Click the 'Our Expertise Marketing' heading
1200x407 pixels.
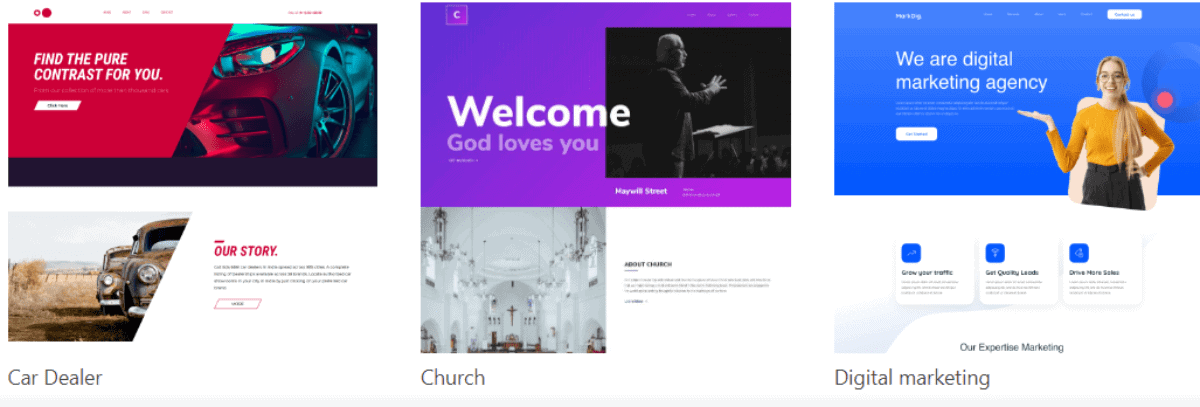click(x=1011, y=347)
